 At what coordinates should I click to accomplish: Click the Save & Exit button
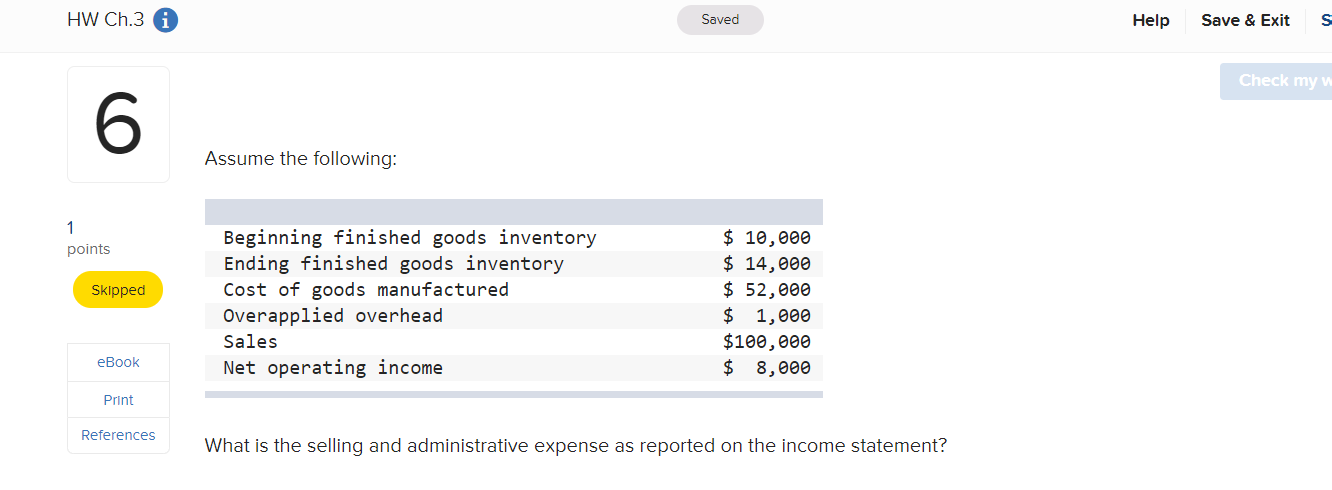pos(1245,20)
